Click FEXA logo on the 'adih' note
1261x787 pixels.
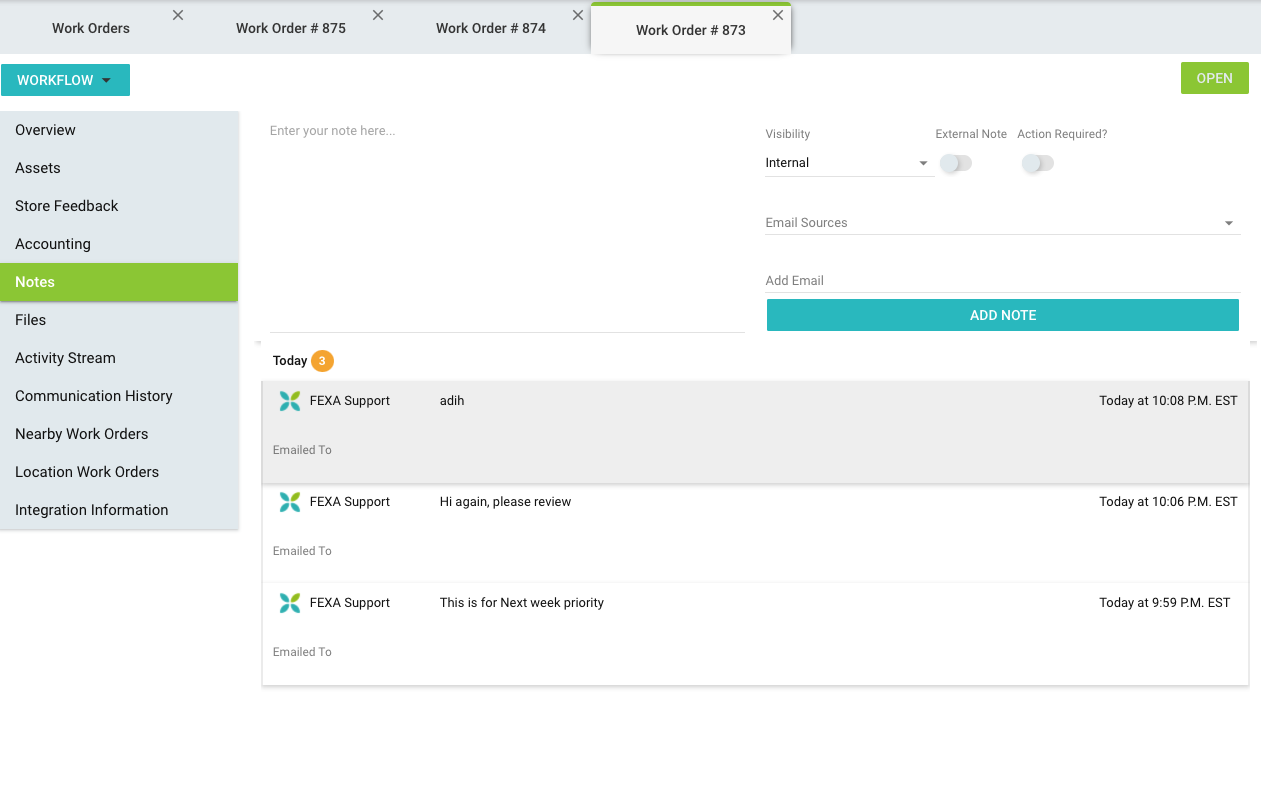tap(290, 401)
